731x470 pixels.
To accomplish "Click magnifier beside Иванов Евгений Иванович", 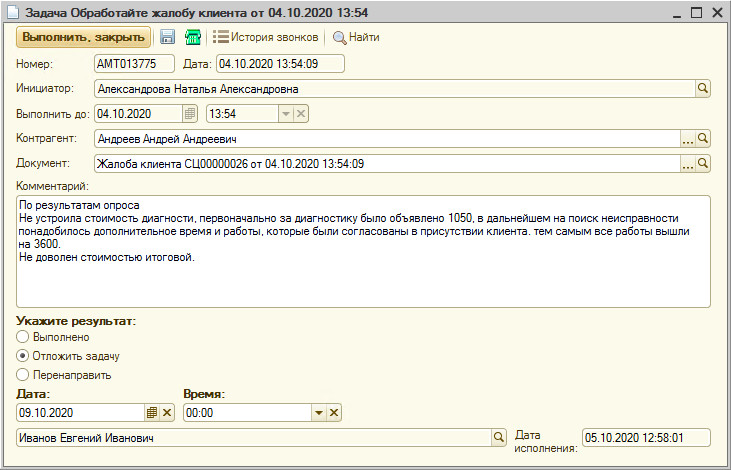I will point(498,438).
